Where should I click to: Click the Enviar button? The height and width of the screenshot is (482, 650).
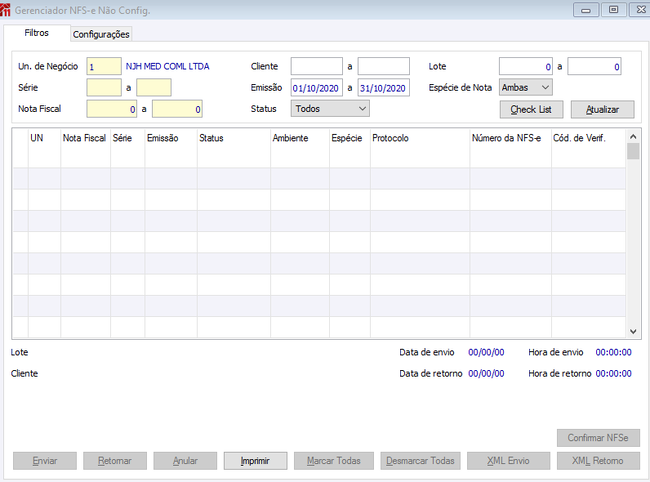tap(45, 461)
